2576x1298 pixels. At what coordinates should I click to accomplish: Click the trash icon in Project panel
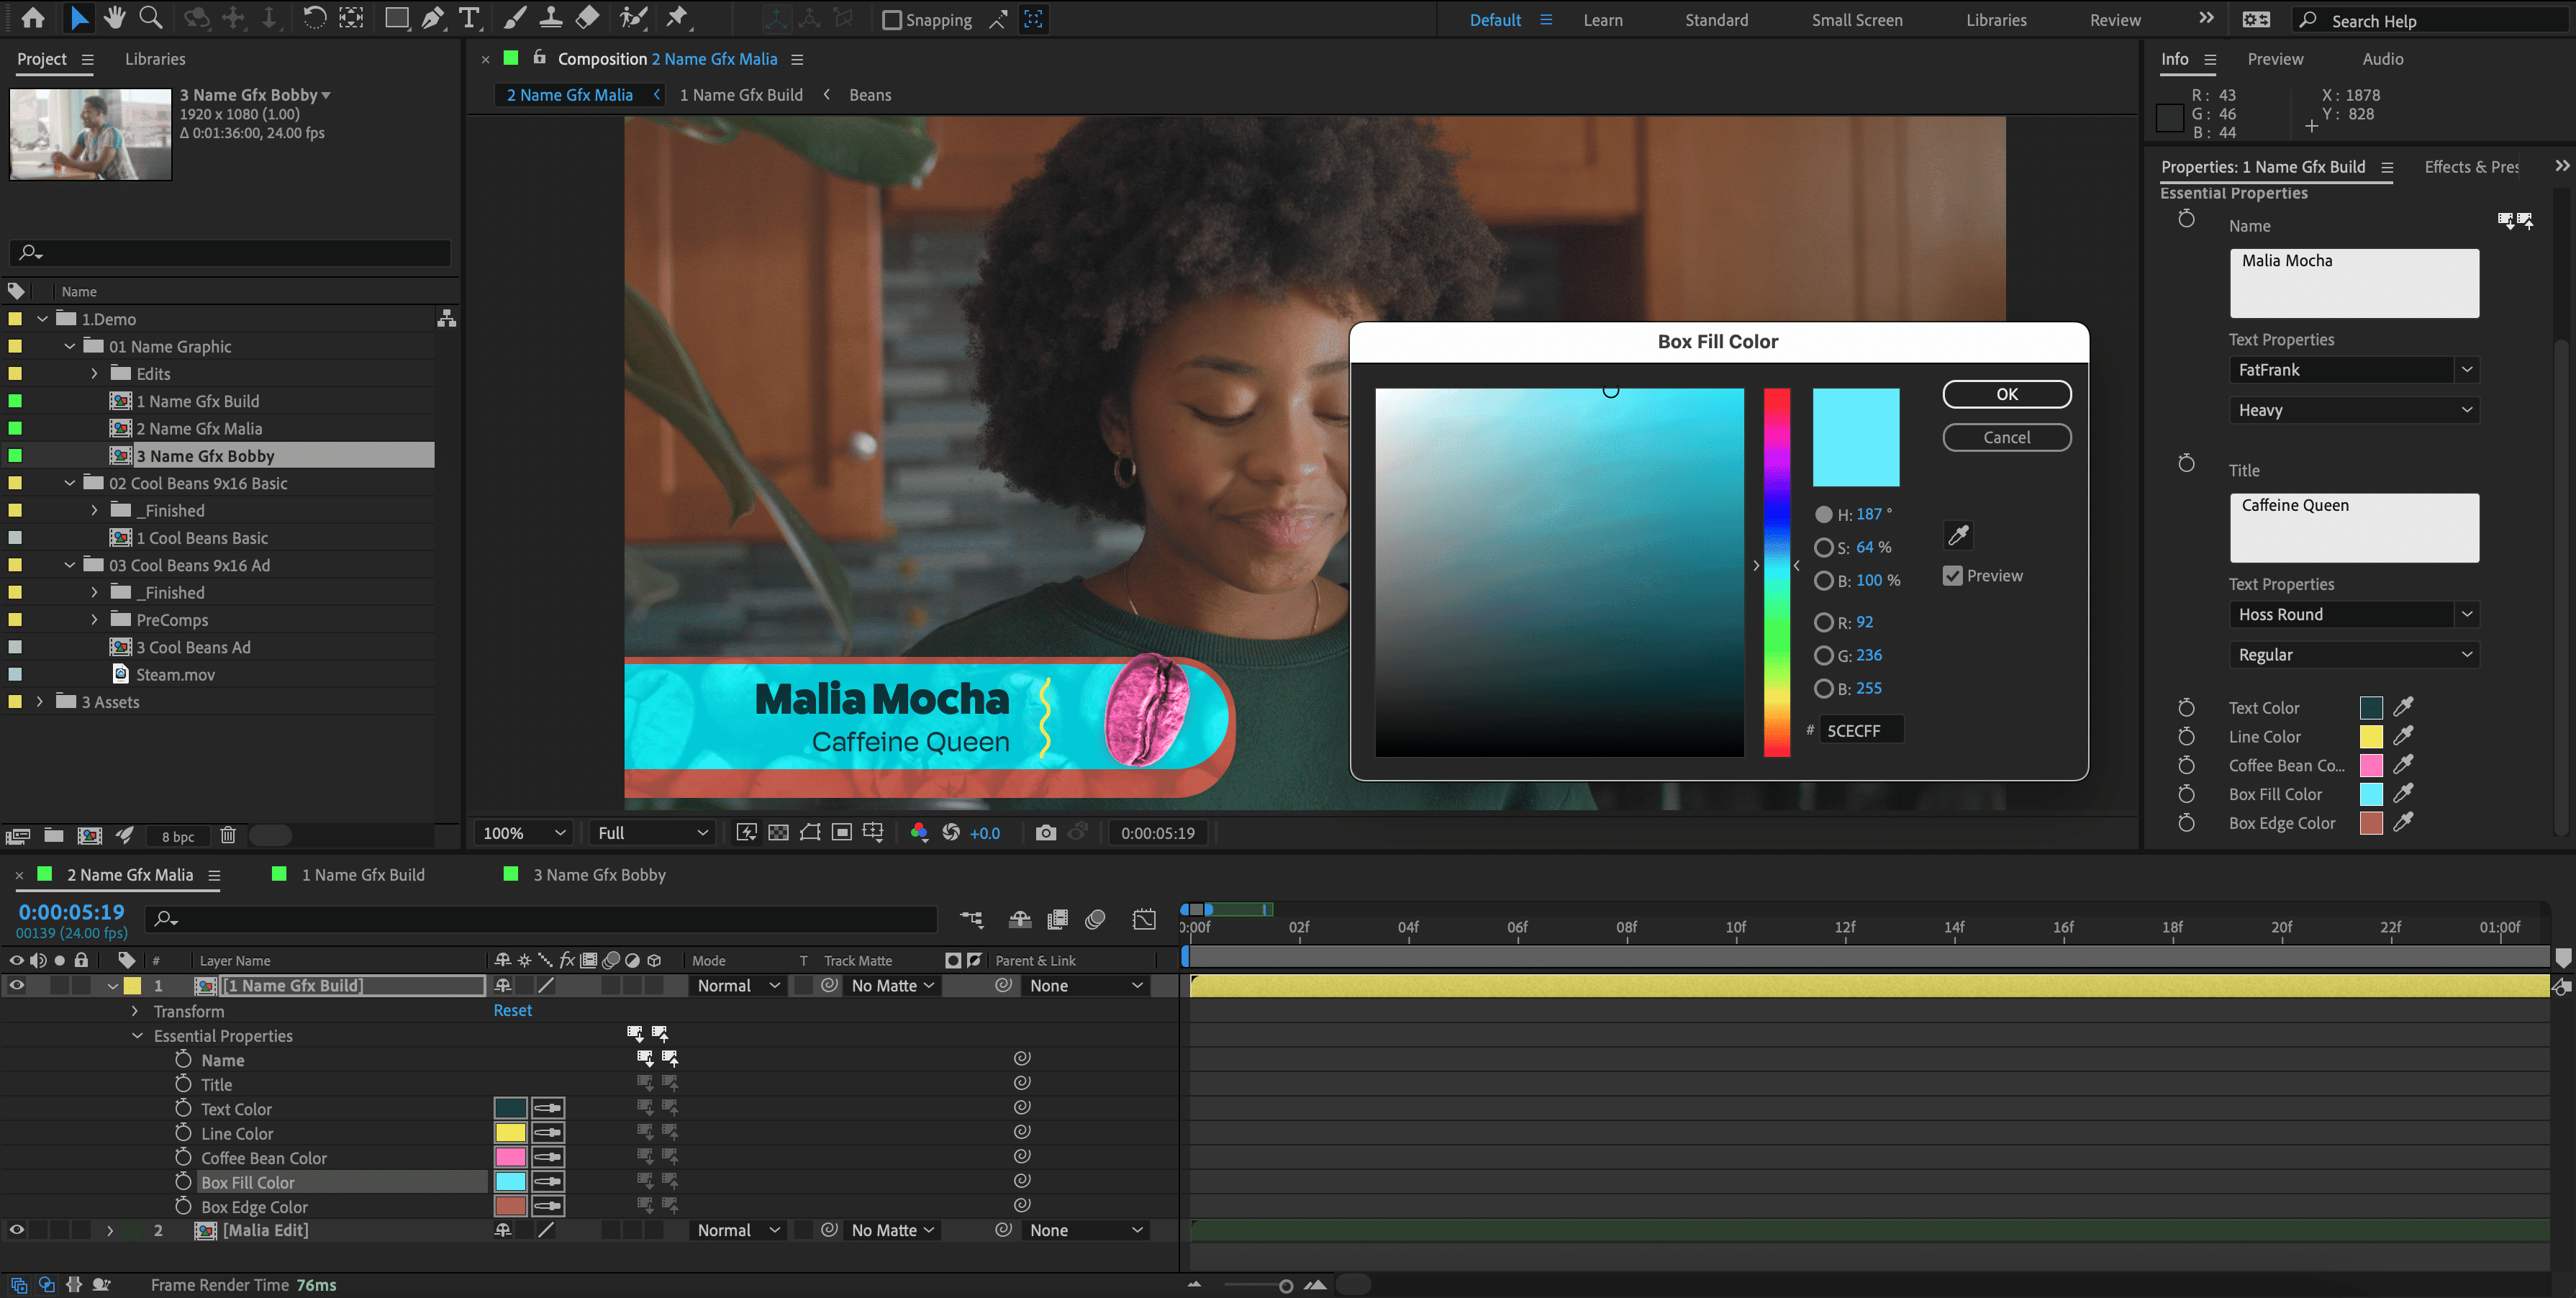[228, 835]
